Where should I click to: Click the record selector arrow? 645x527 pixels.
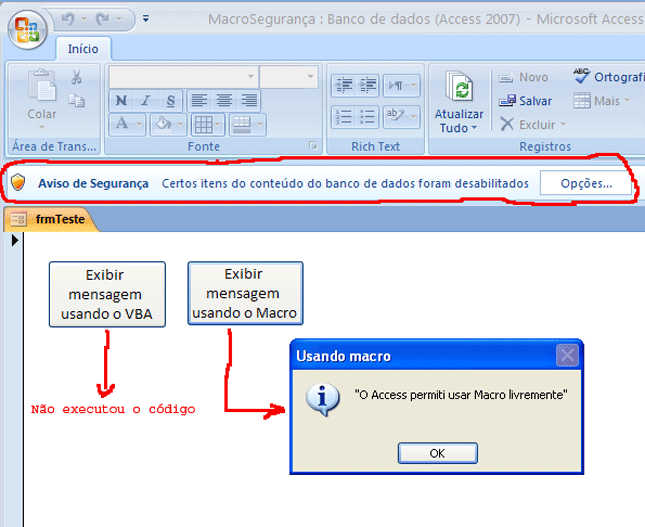[x=15, y=240]
